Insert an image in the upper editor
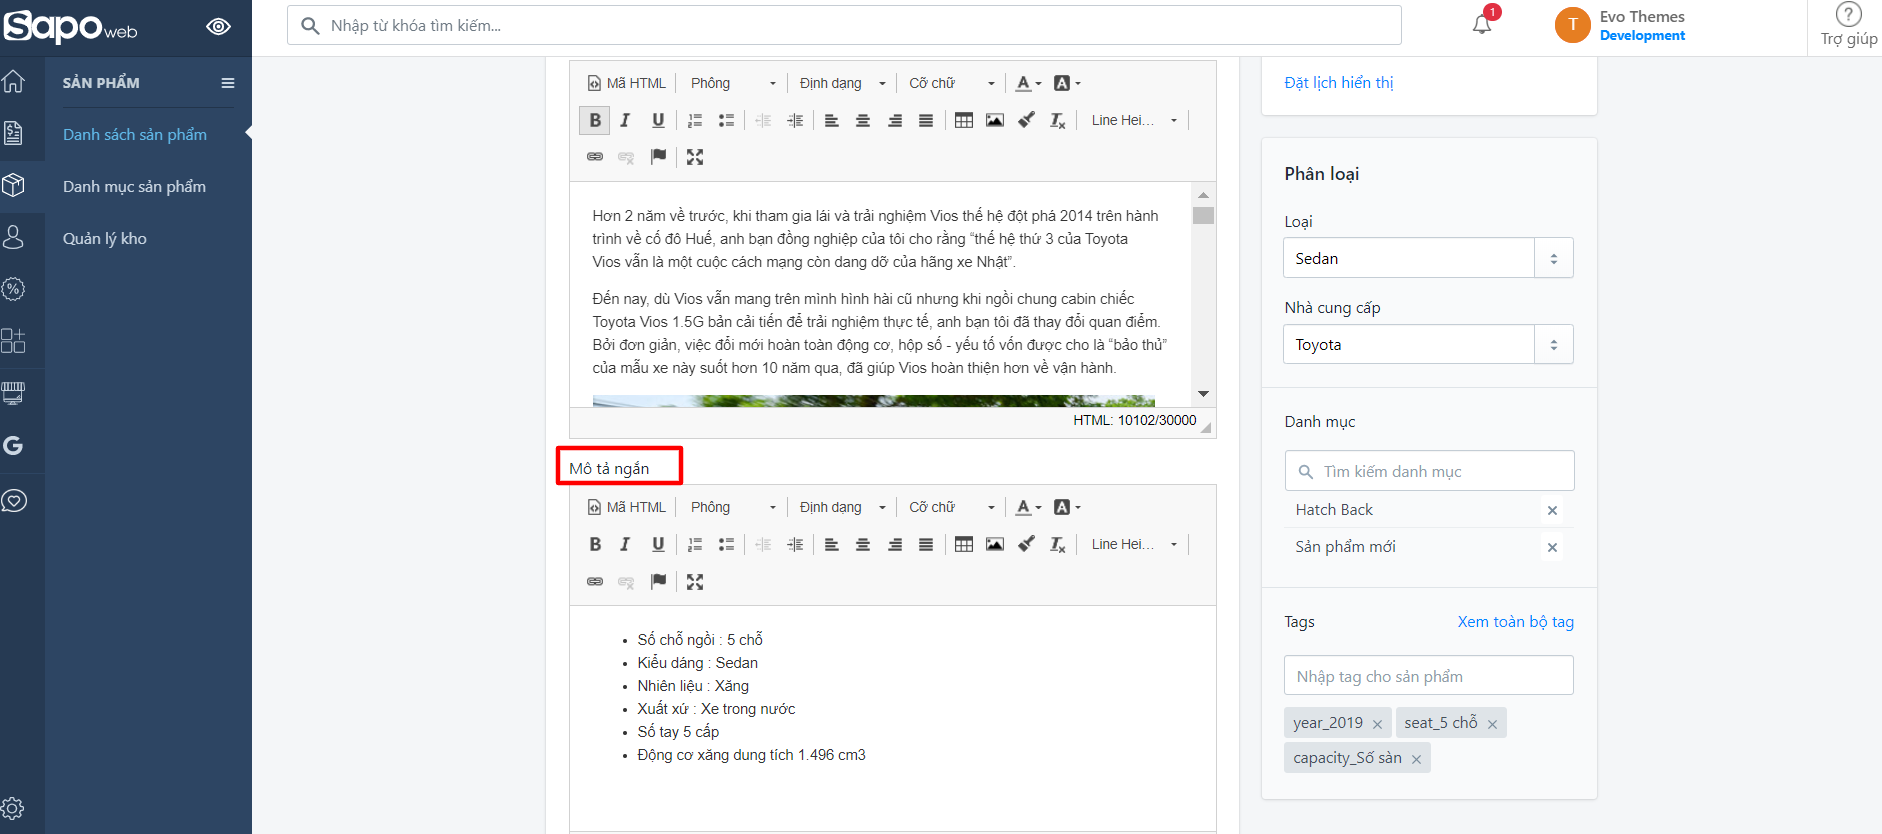Image resolution: width=1882 pixels, height=834 pixels. pyautogui.click(x=995, y=121)
